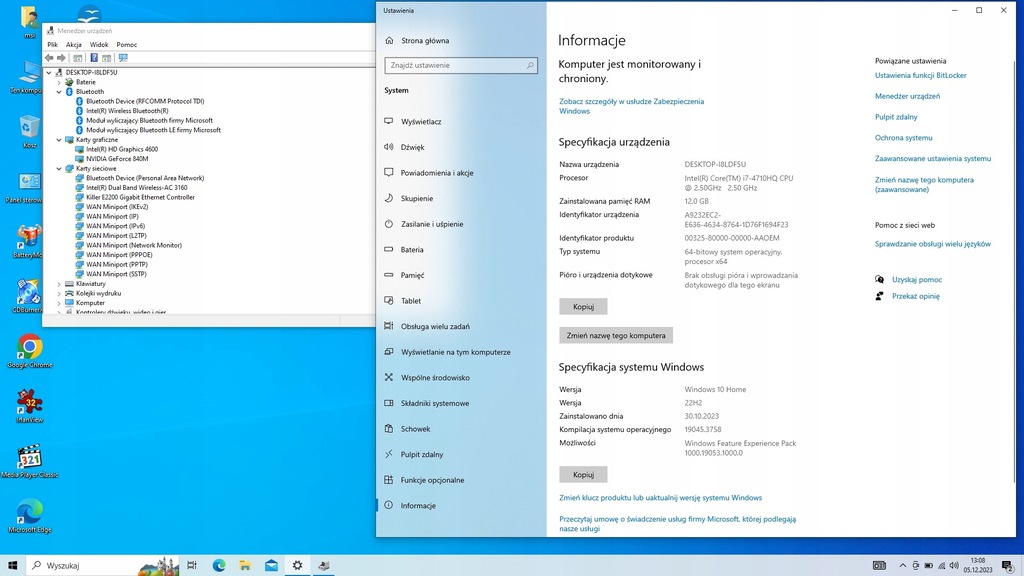
Task: Click Uzyskaj pomoc link
Action: pos(917,280)
